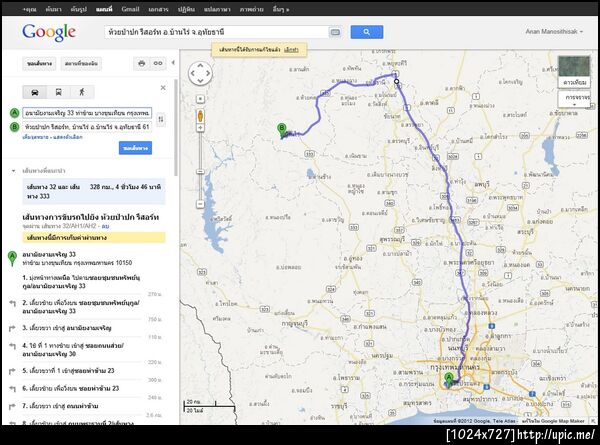Click step 7 "เลี้ยวขวา เข้าสู่ ถนนท่าข้าม"

(x=60, y=406)
